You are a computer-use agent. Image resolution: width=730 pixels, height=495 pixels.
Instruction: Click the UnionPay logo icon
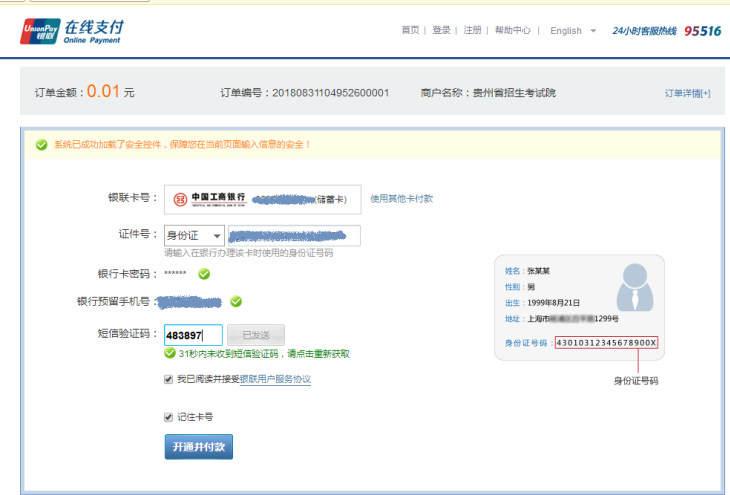click(39, 31)
